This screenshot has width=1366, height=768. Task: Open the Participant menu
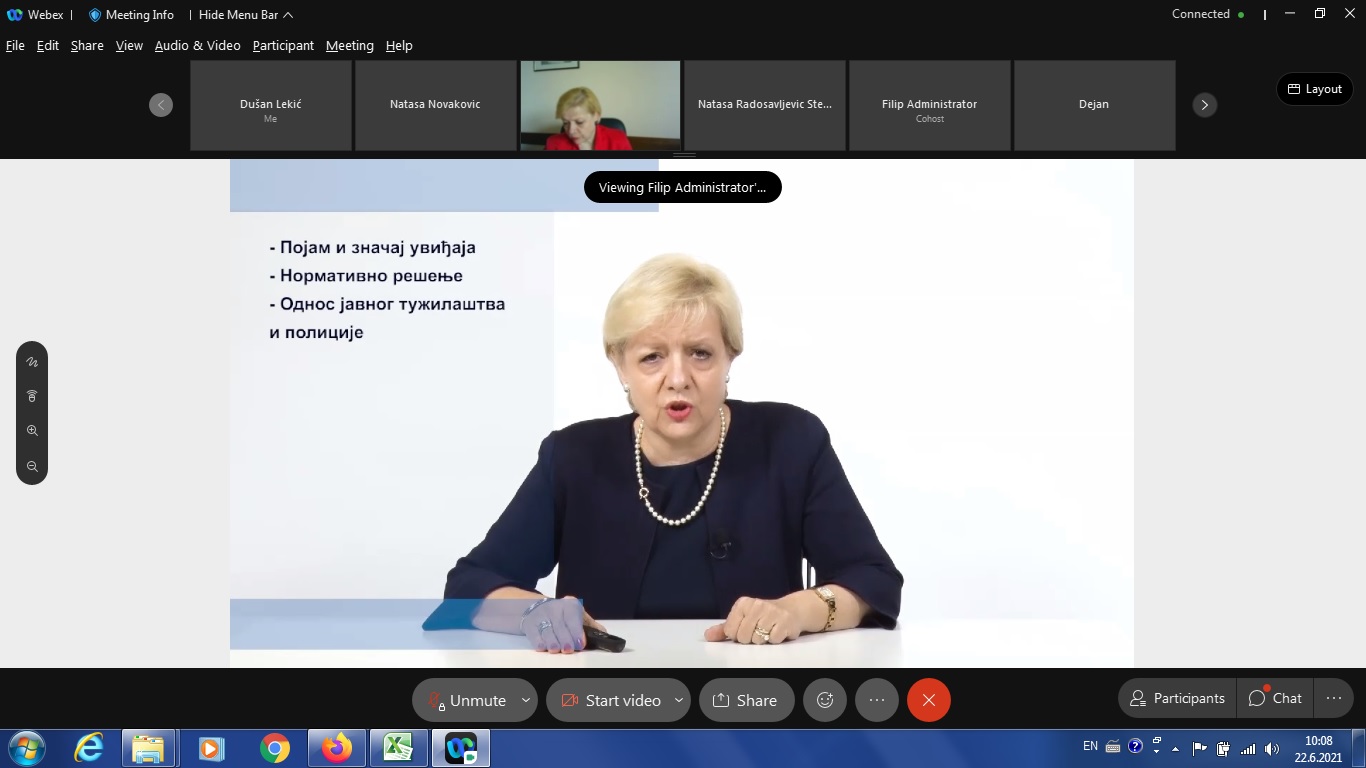click(283, 45)
